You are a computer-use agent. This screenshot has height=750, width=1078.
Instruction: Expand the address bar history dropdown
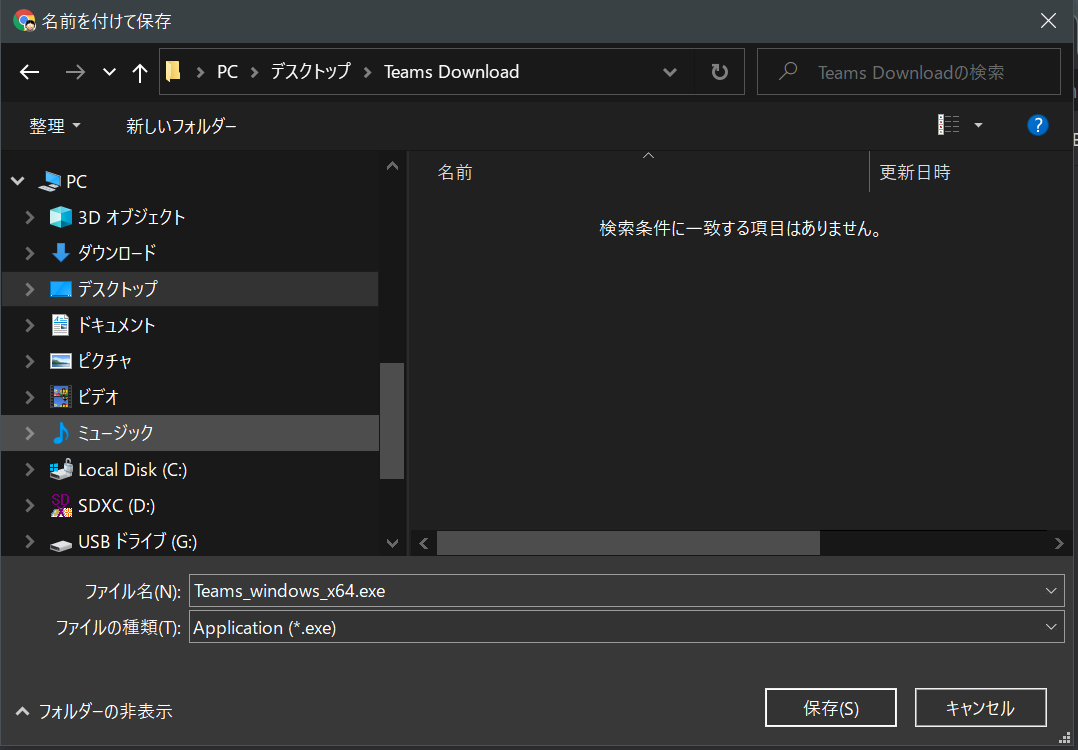[670, 71]
